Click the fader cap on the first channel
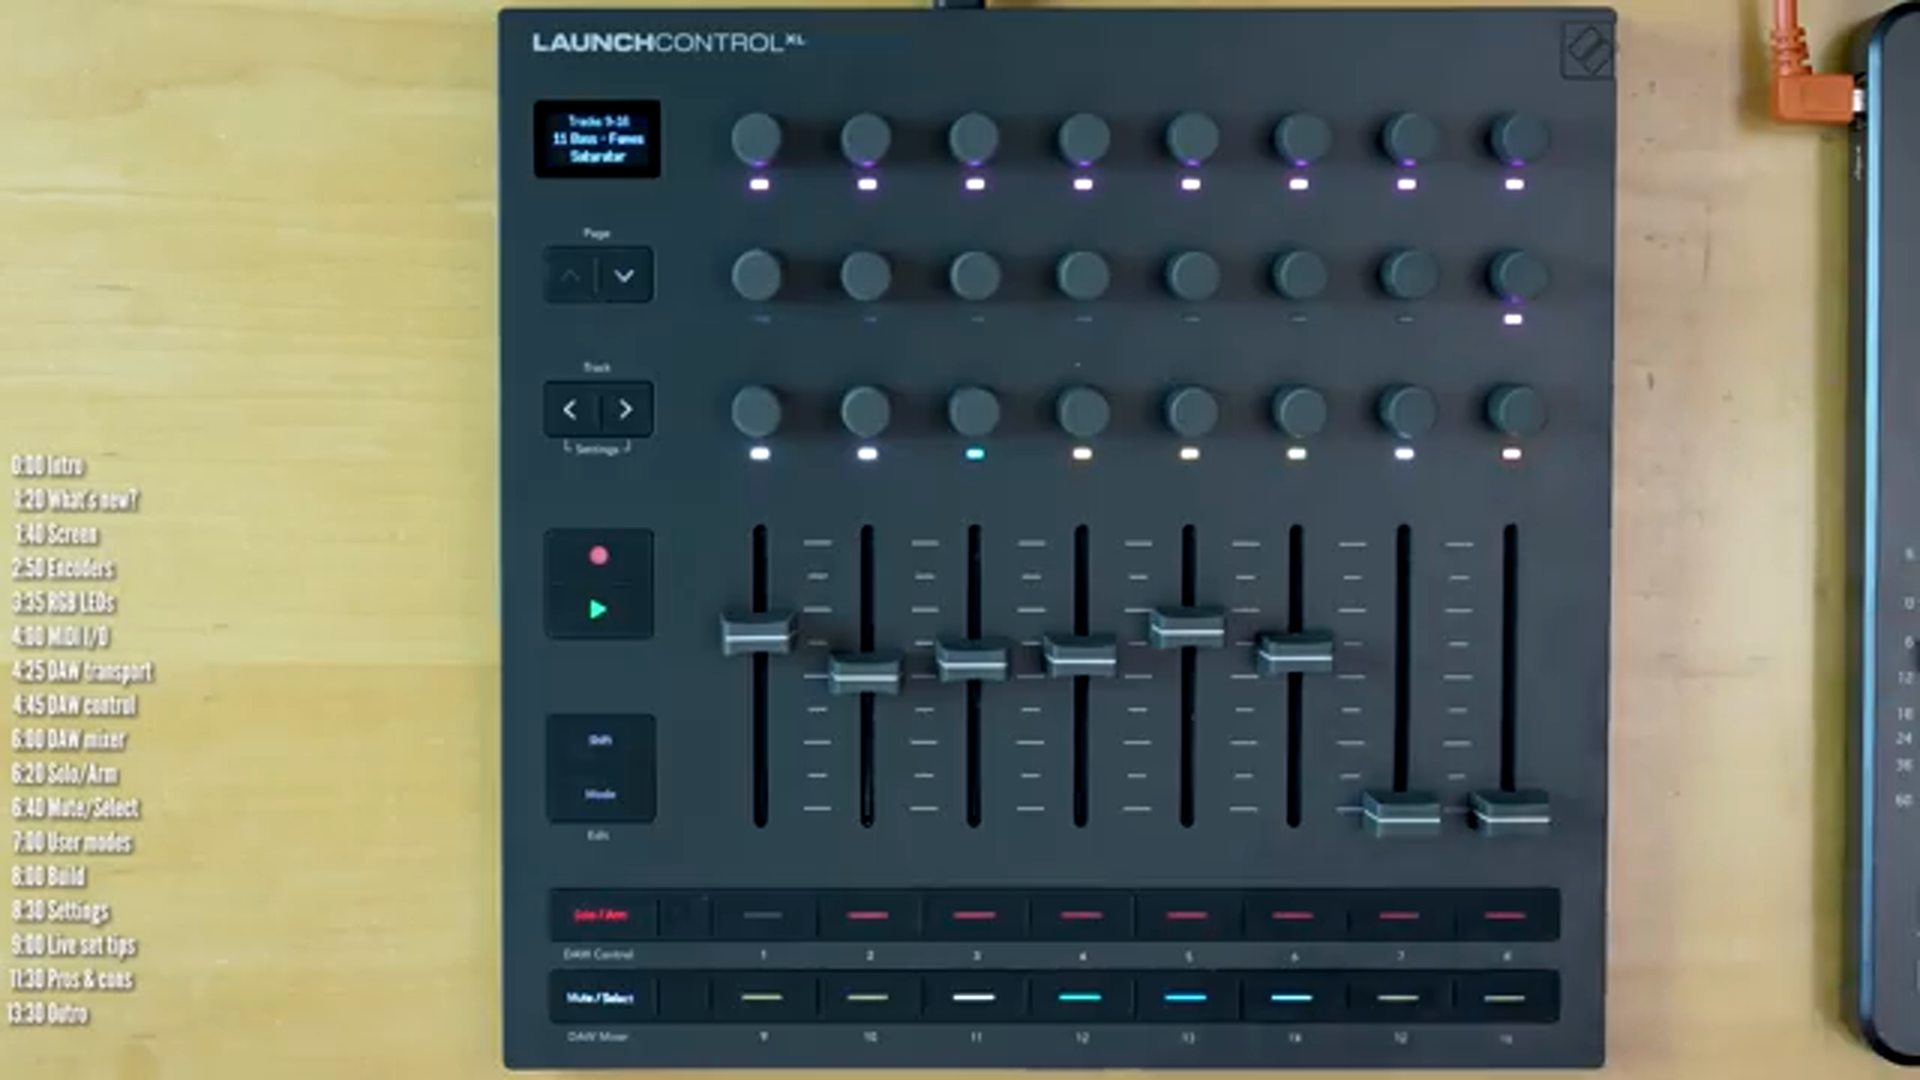This screenshot has width=1920, height=1080. tap(758, 633)
